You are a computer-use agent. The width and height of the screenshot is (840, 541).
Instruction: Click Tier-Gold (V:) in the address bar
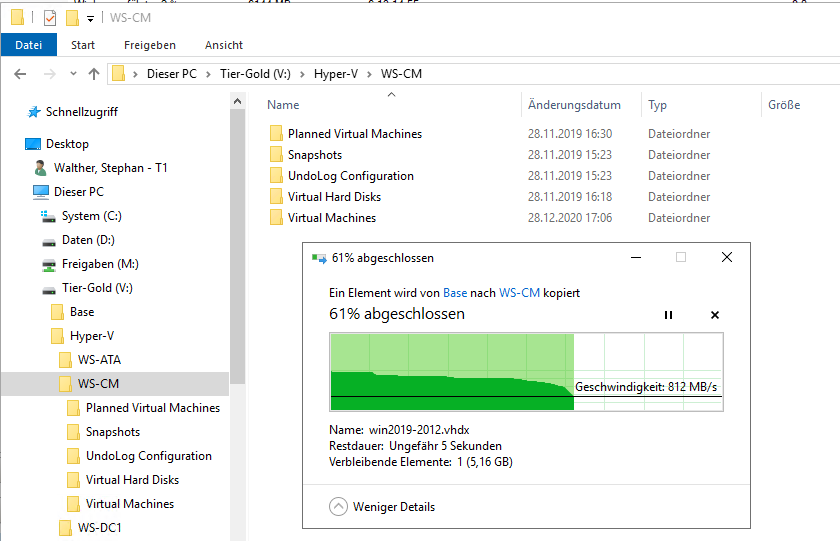coord(256,74)
